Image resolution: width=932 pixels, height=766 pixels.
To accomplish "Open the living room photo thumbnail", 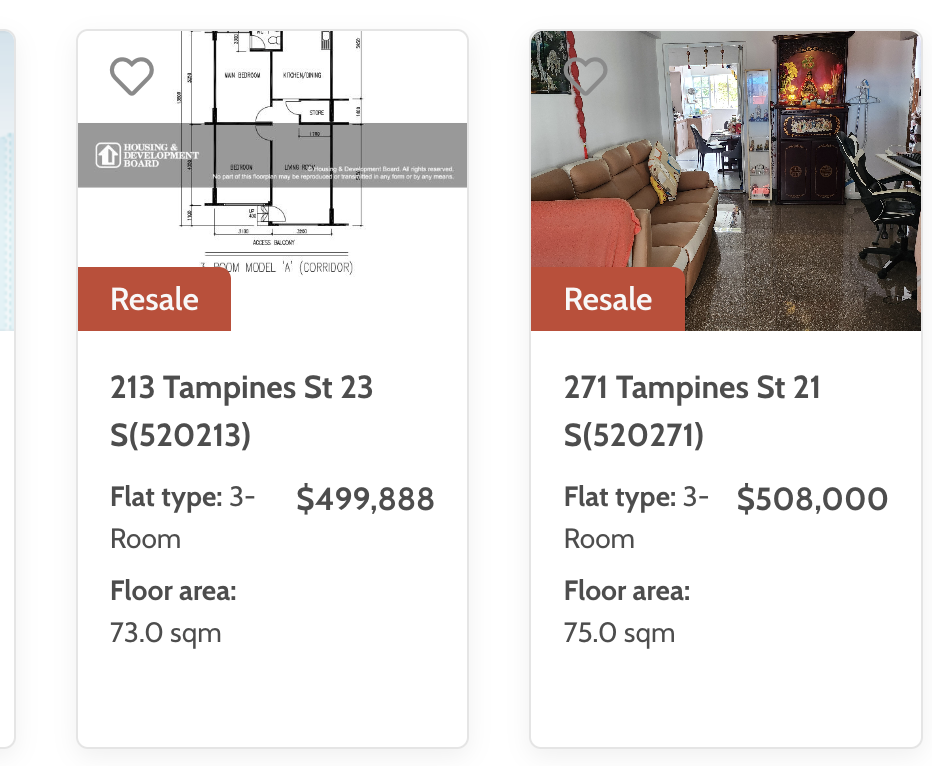I will [726, 181].
